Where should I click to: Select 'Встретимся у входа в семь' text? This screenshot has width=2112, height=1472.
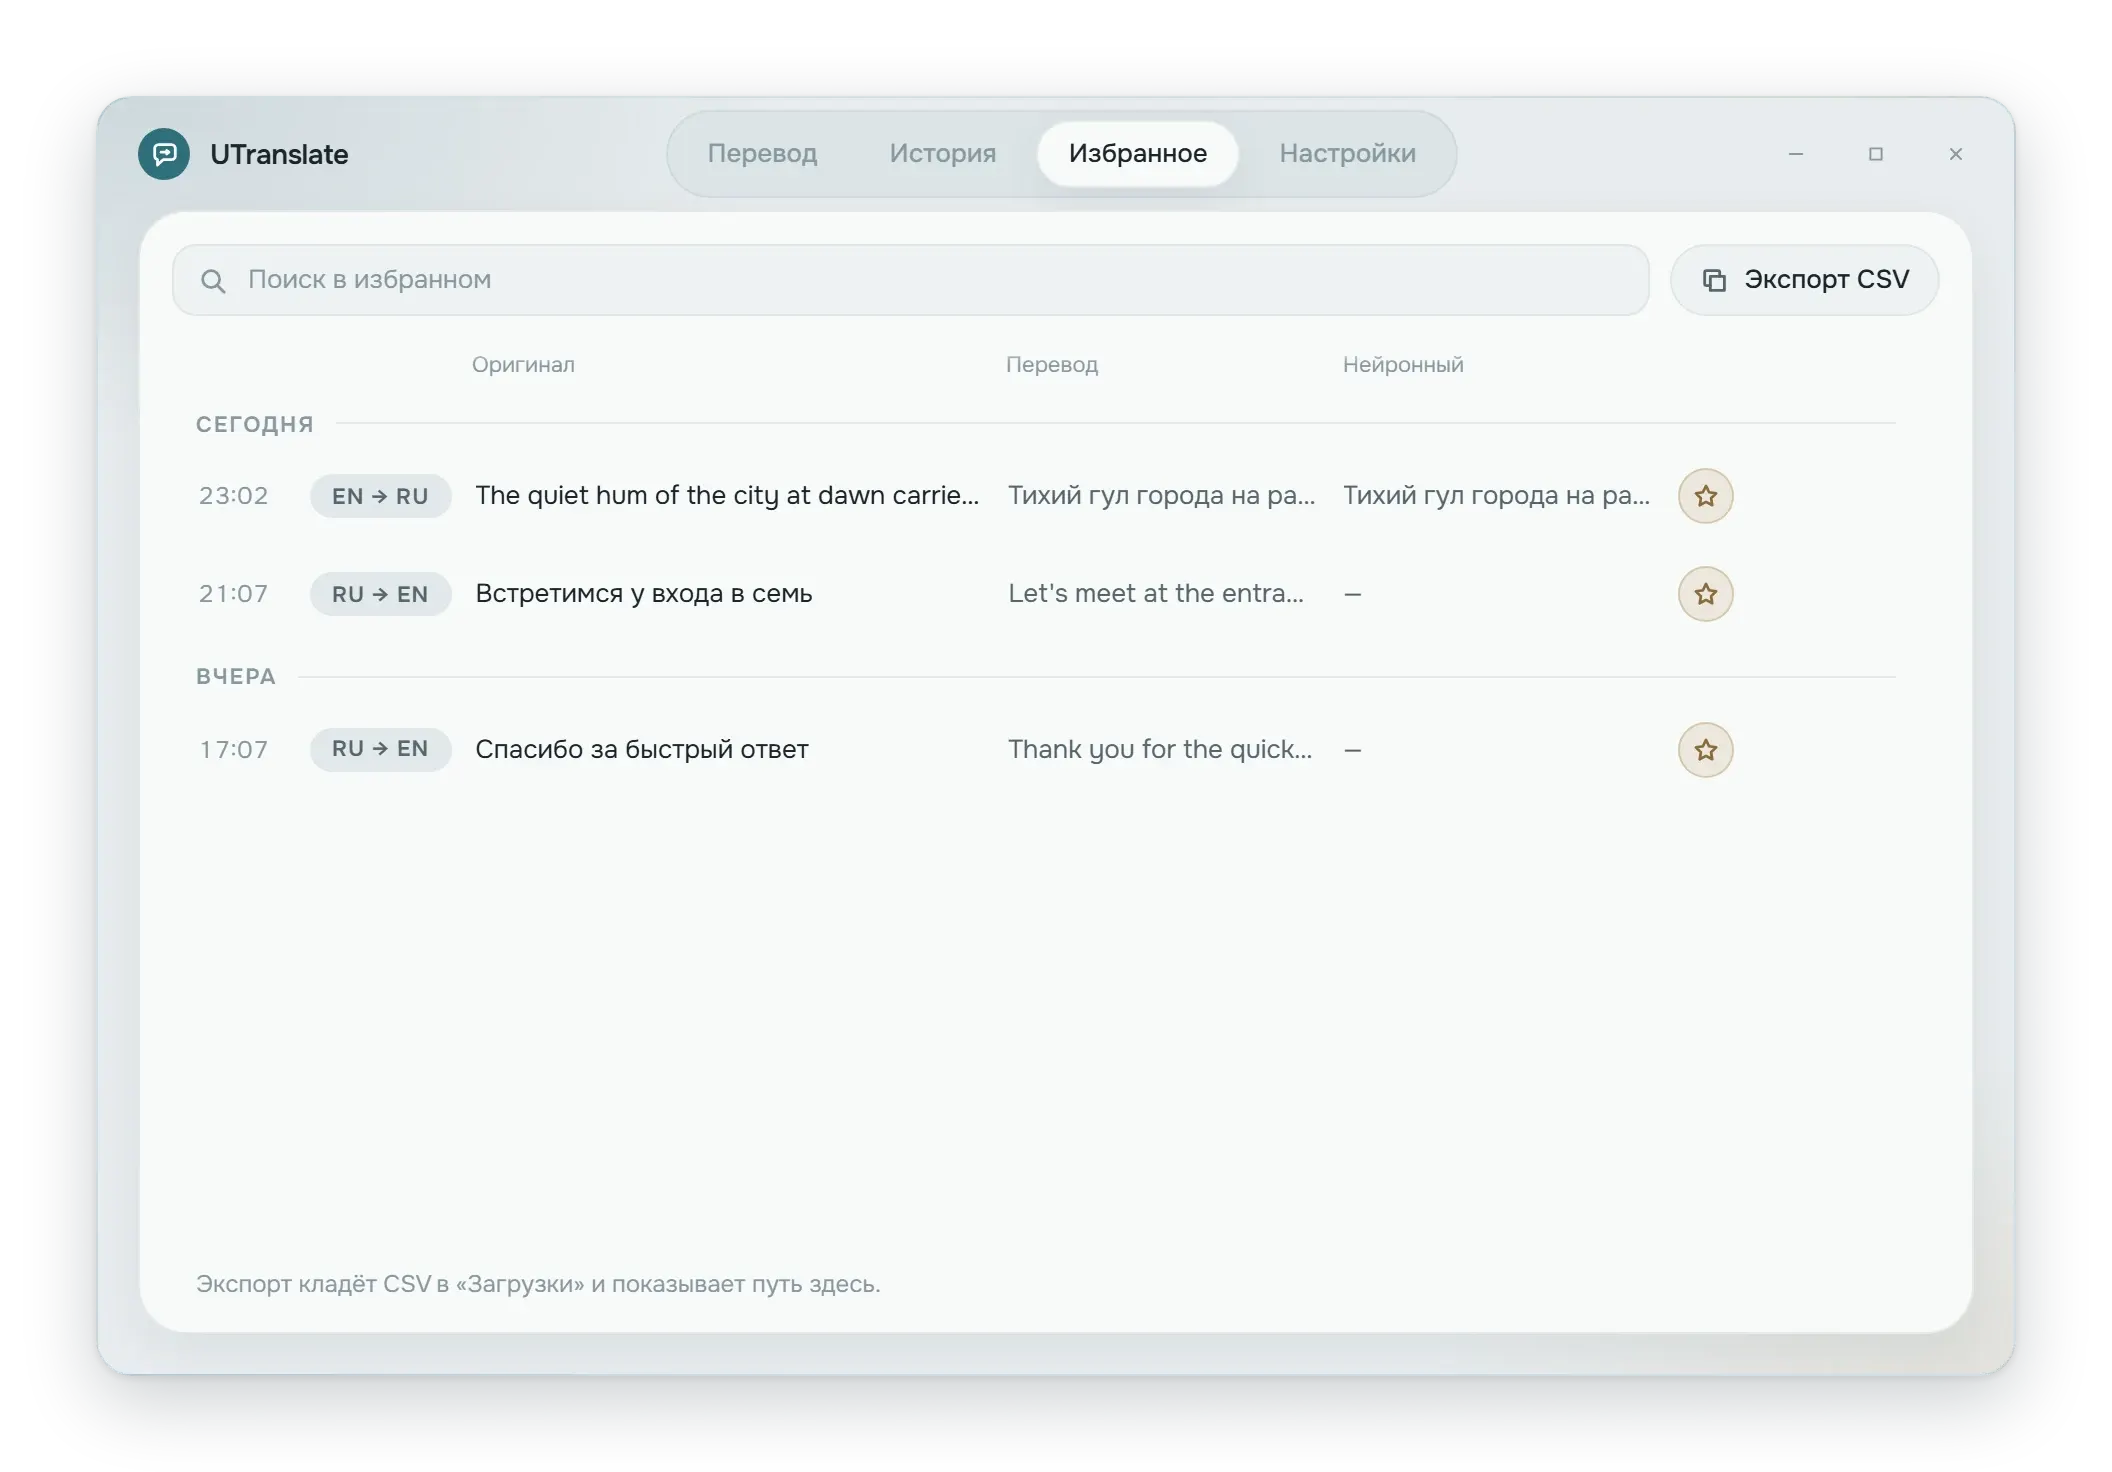[643, 593]
